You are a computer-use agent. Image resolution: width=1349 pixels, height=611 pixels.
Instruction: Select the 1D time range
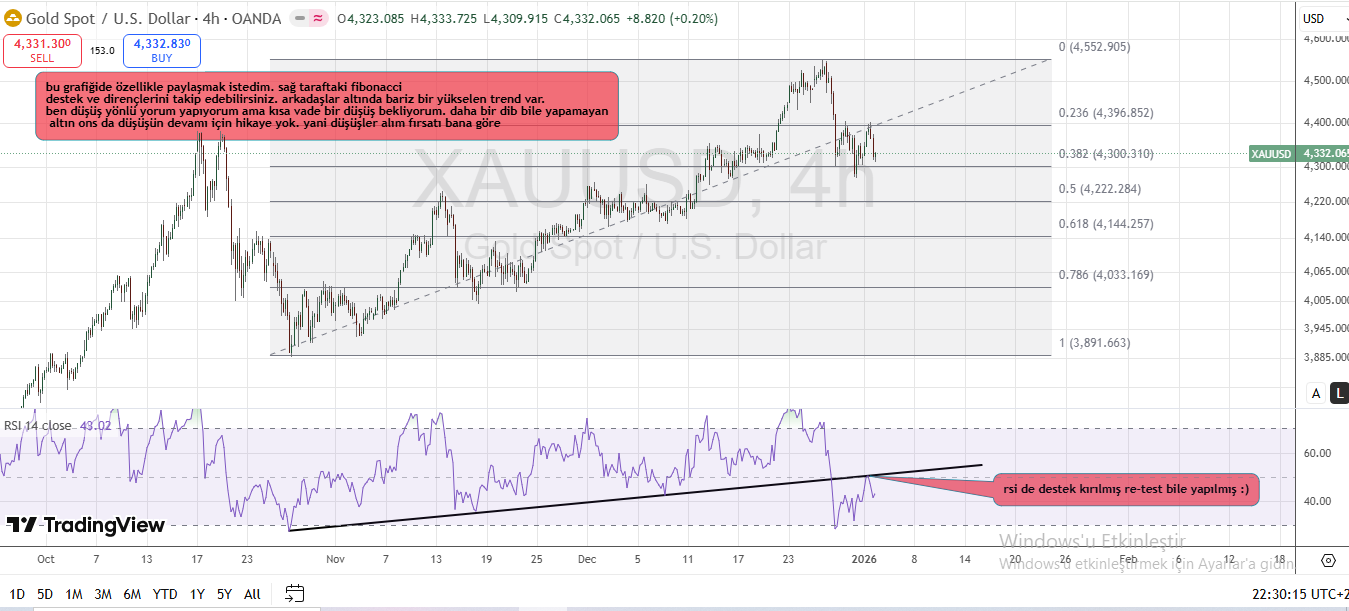pos(17,594)
